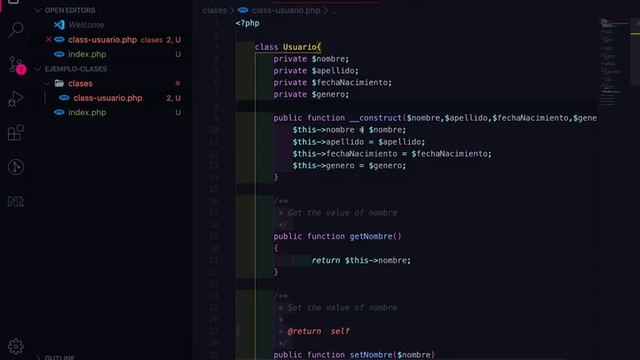Click on 'private $nombre;' line

(311, 59)
